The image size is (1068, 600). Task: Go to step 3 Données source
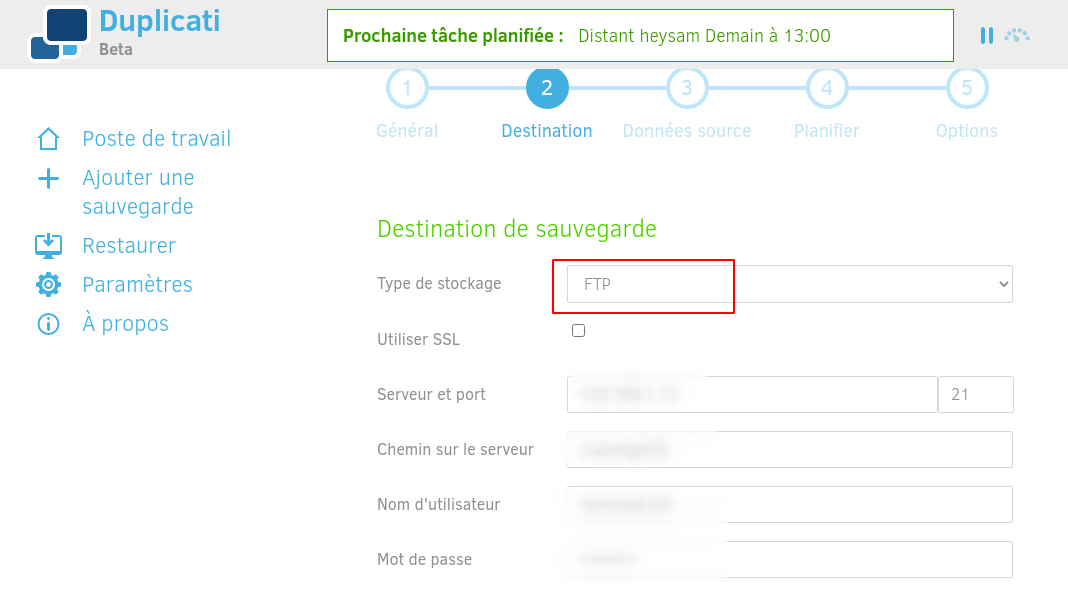[687, 88]
